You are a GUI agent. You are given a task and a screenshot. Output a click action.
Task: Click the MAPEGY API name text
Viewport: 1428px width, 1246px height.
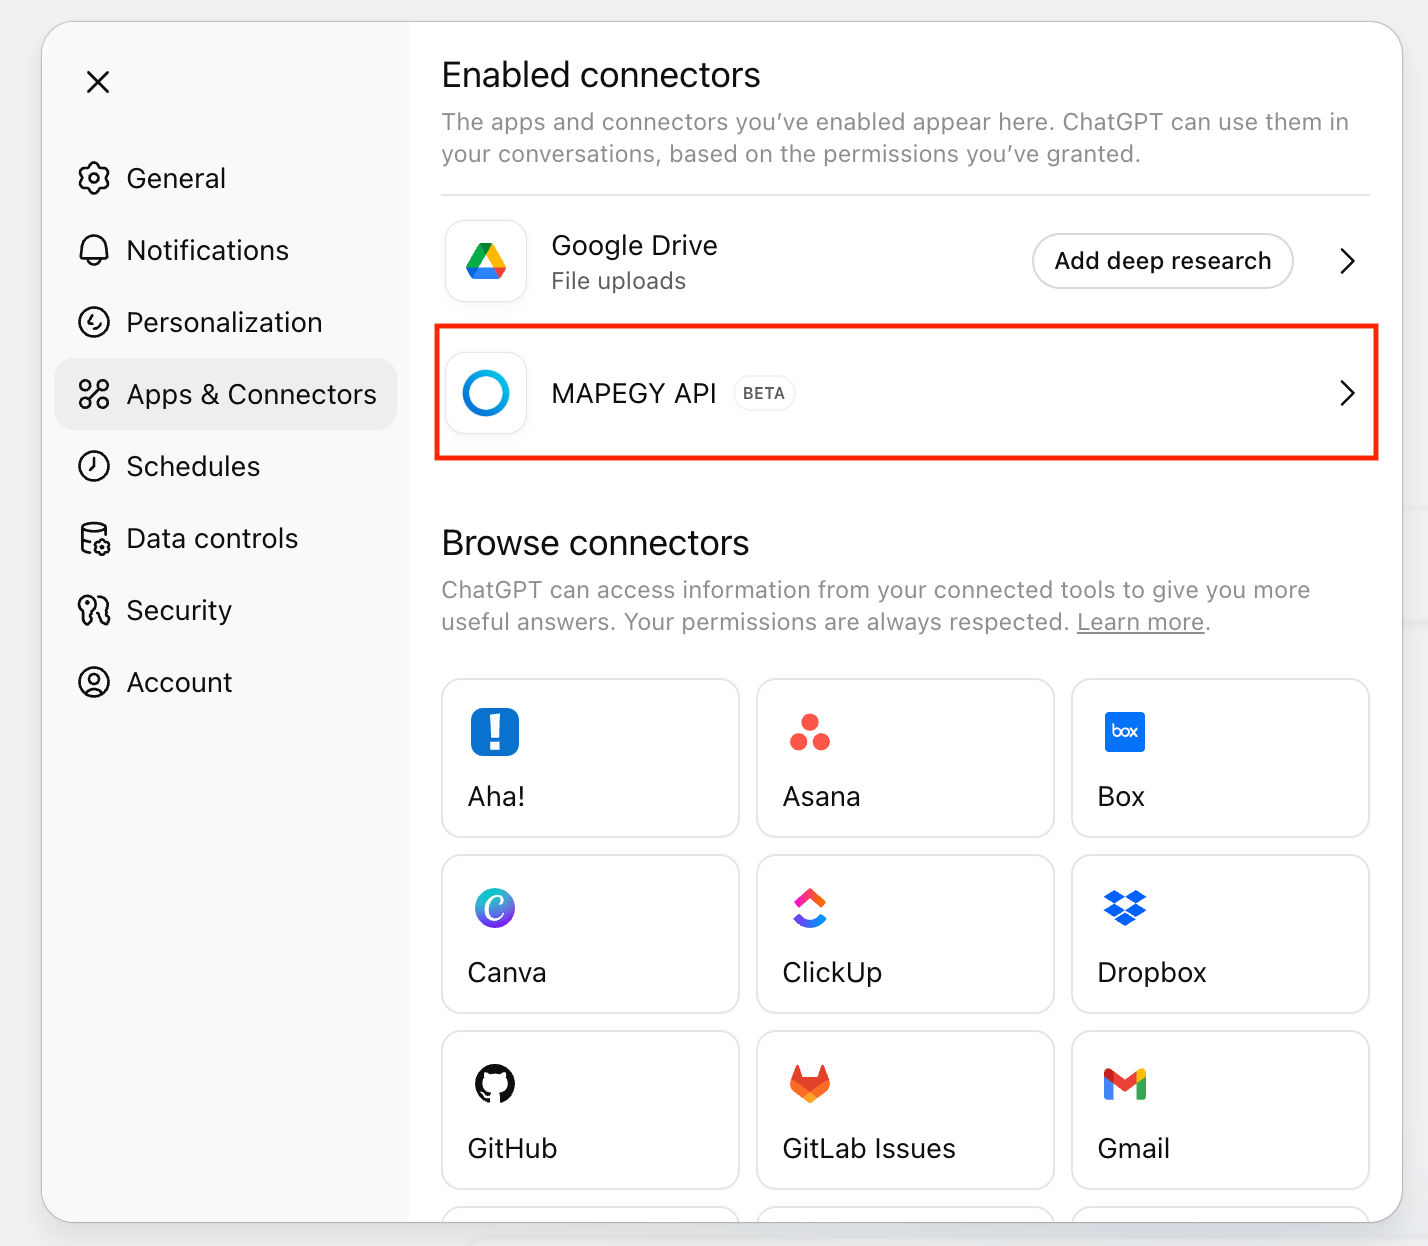coord(634,393)
